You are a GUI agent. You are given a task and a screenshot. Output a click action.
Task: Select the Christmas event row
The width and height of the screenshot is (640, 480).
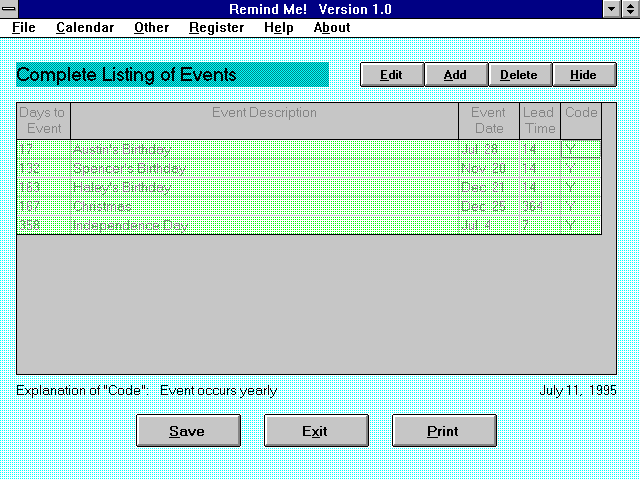pyautogui.click(x=264, y=206)
